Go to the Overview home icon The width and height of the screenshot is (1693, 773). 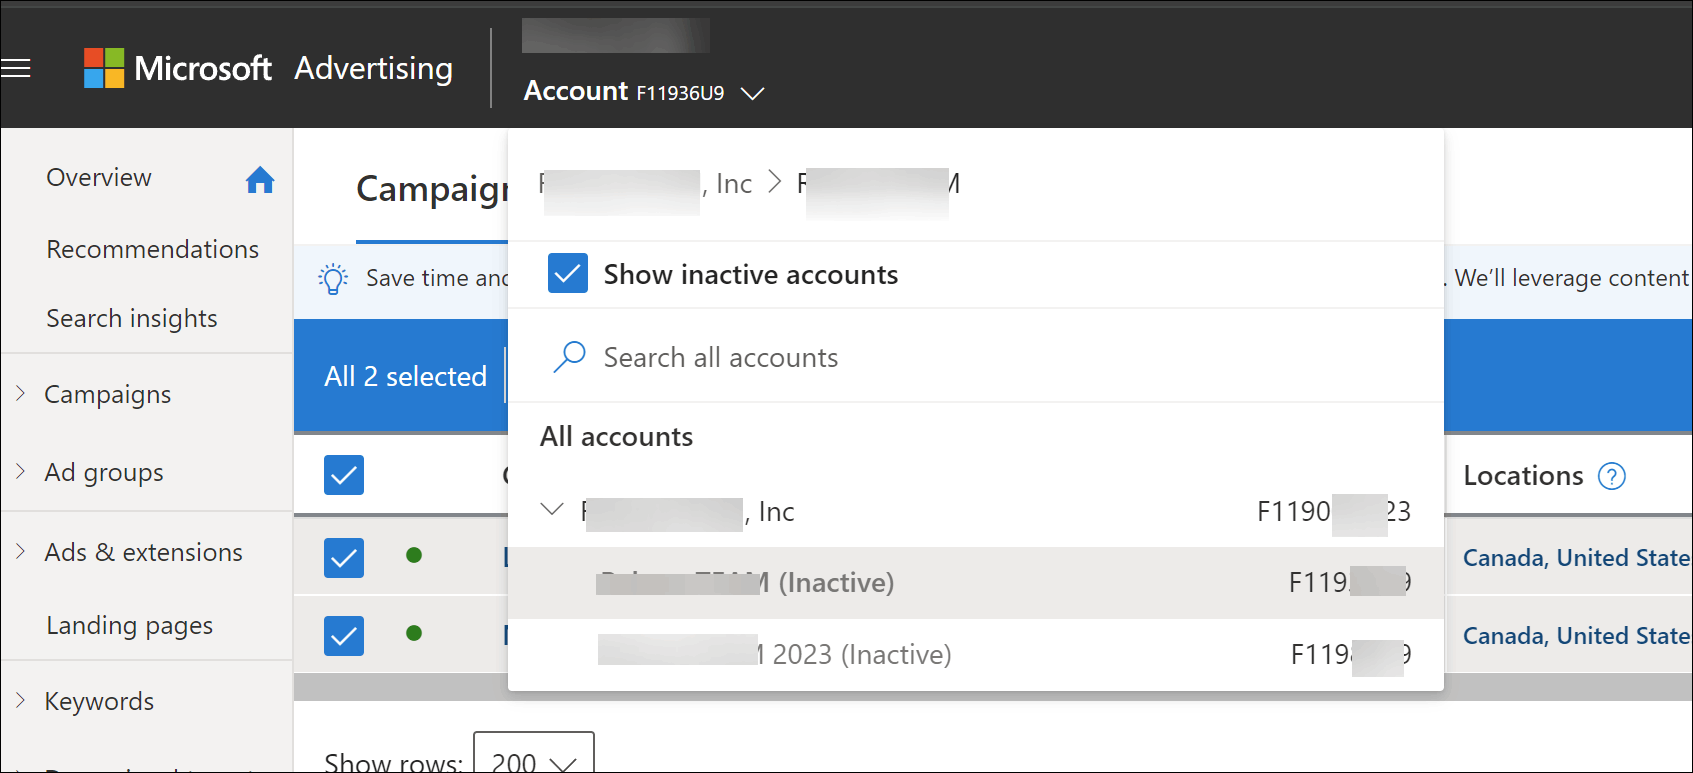tap(260, 179)
